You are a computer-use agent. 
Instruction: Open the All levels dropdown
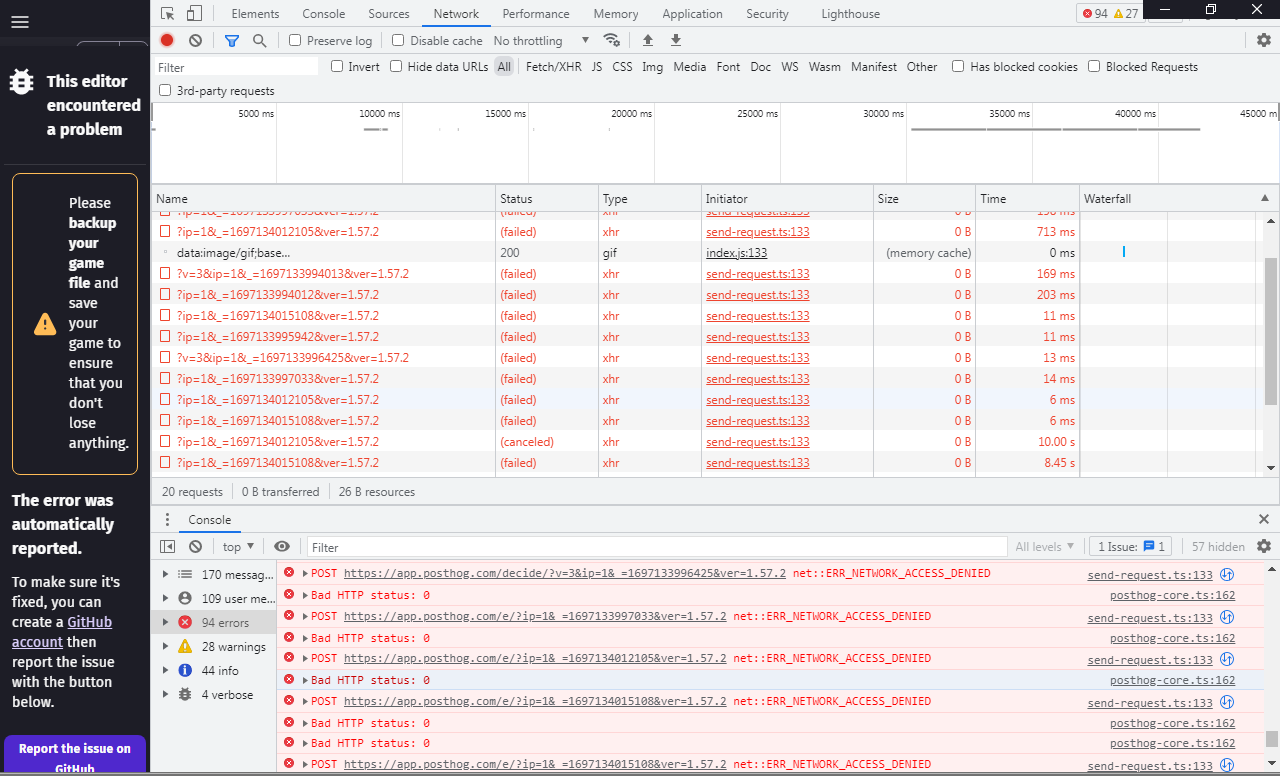coord(1044,546)
